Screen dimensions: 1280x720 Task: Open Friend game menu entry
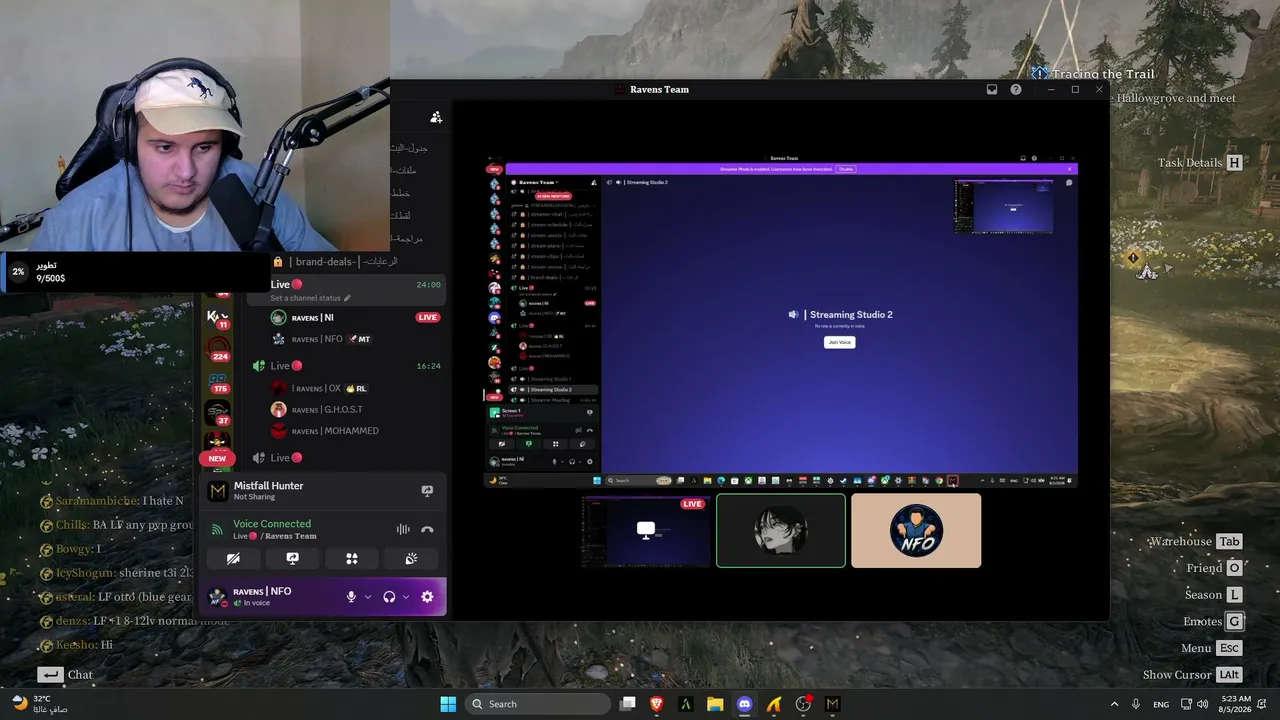tap(1214, 568)
